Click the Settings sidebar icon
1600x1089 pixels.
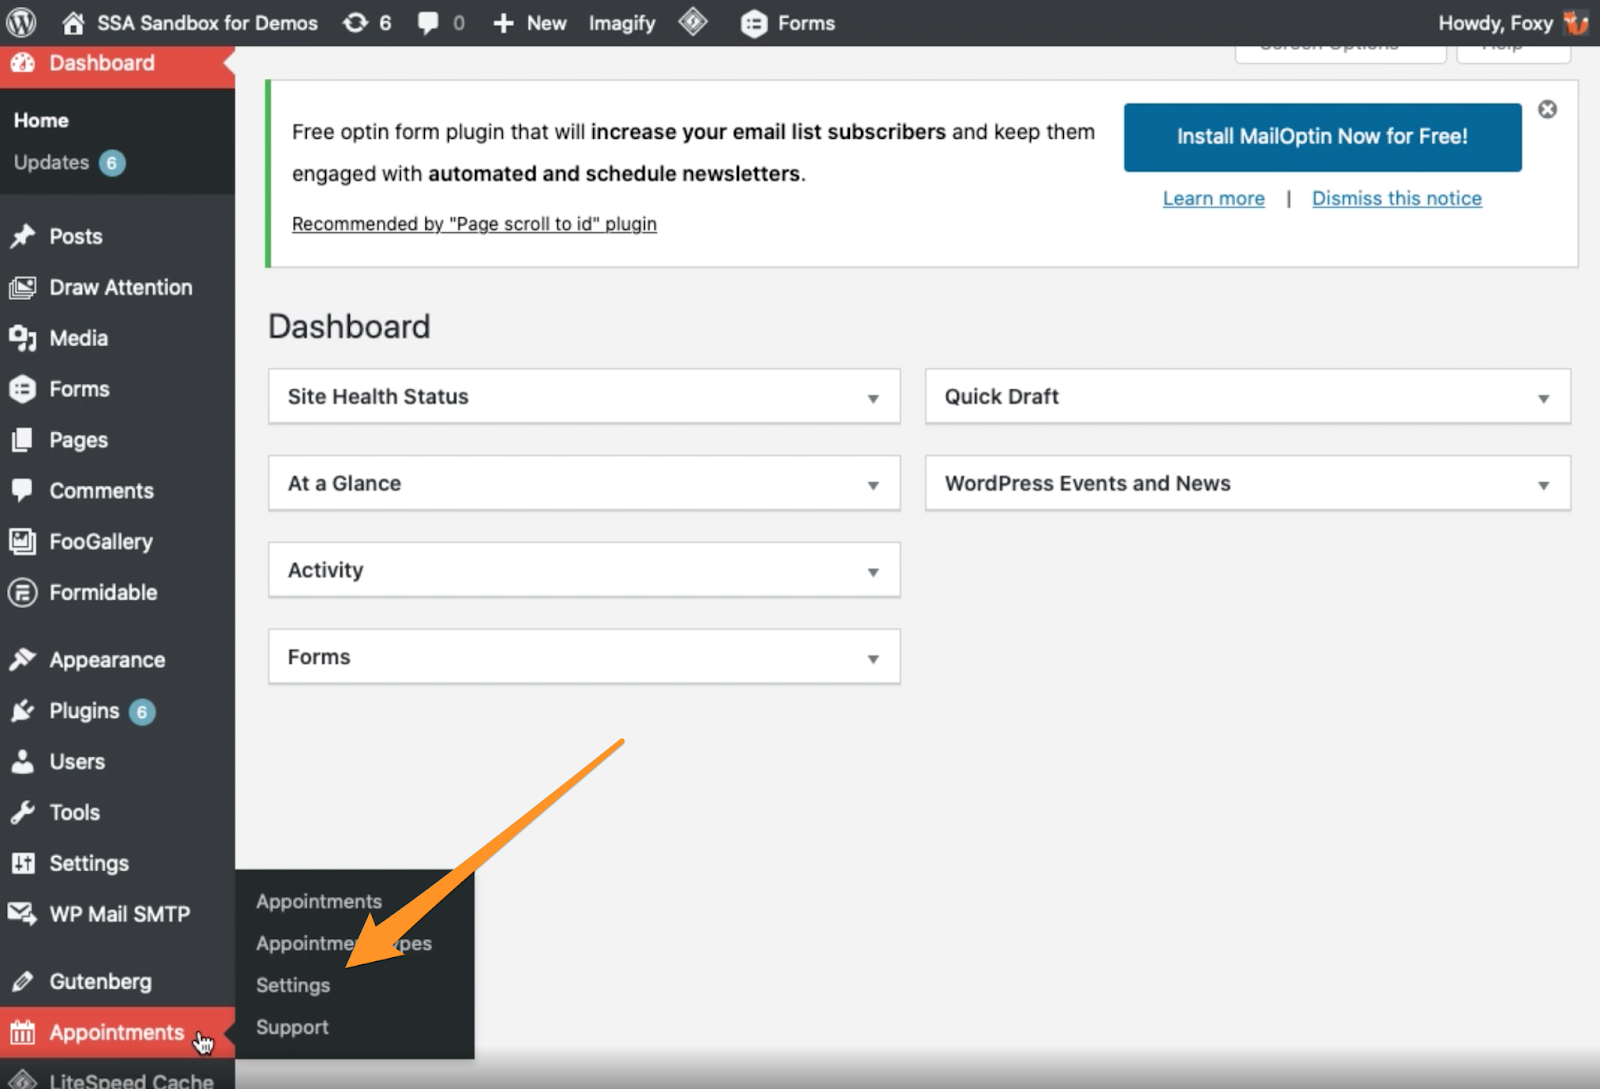pyautogui.click(x=23, y=863)
